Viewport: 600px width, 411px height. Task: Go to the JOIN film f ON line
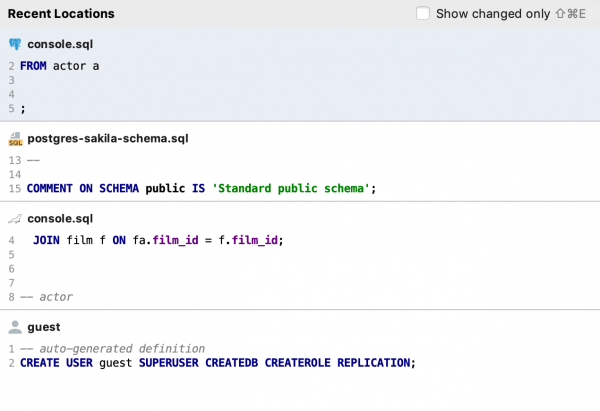click(x=158, y=241)
